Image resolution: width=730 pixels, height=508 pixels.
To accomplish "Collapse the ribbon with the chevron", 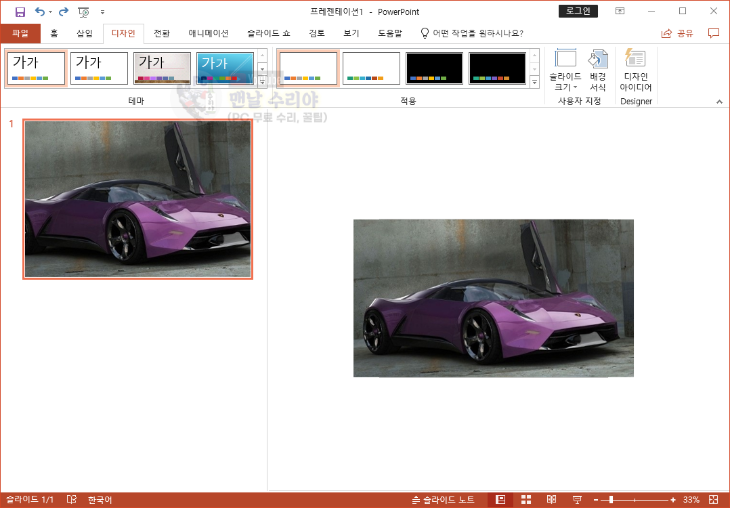I will [x=719, y=101].
